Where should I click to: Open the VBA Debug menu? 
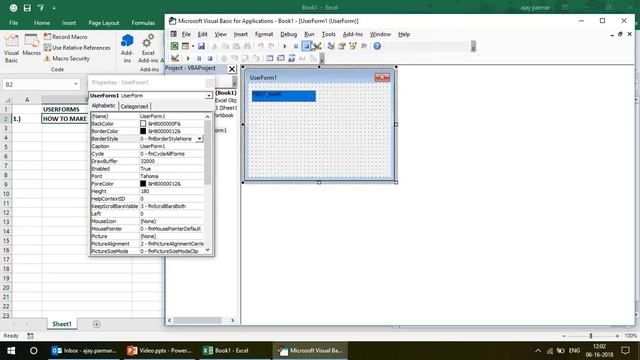point(289,34)
